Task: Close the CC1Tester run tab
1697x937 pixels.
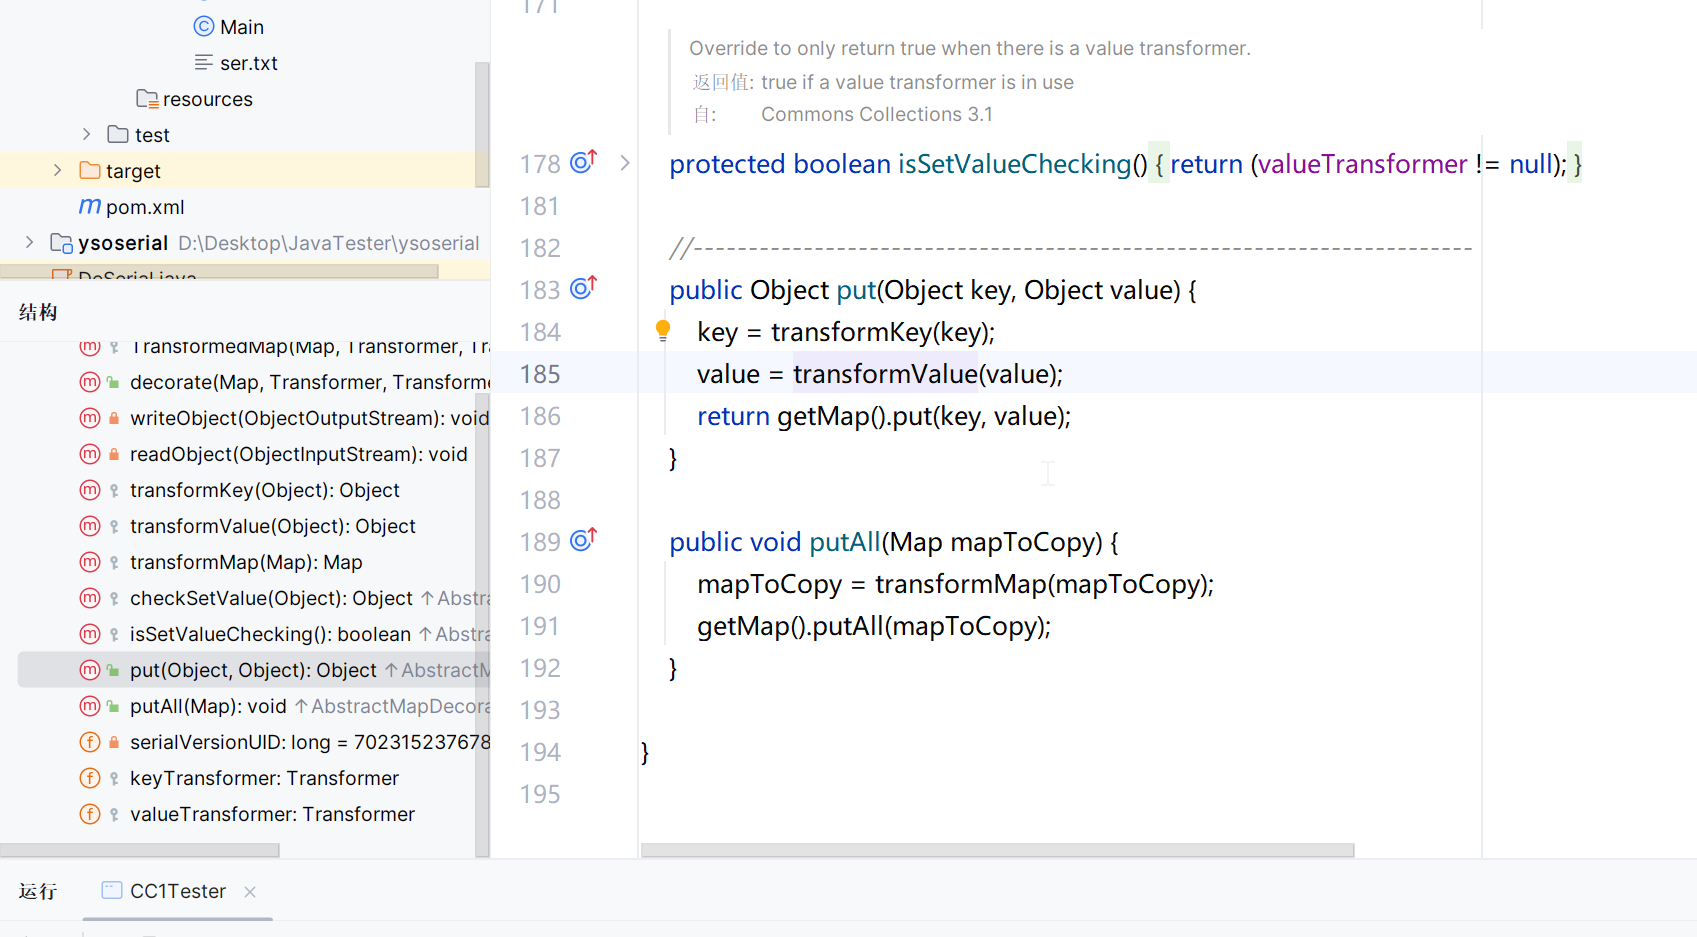Action: 250,892
